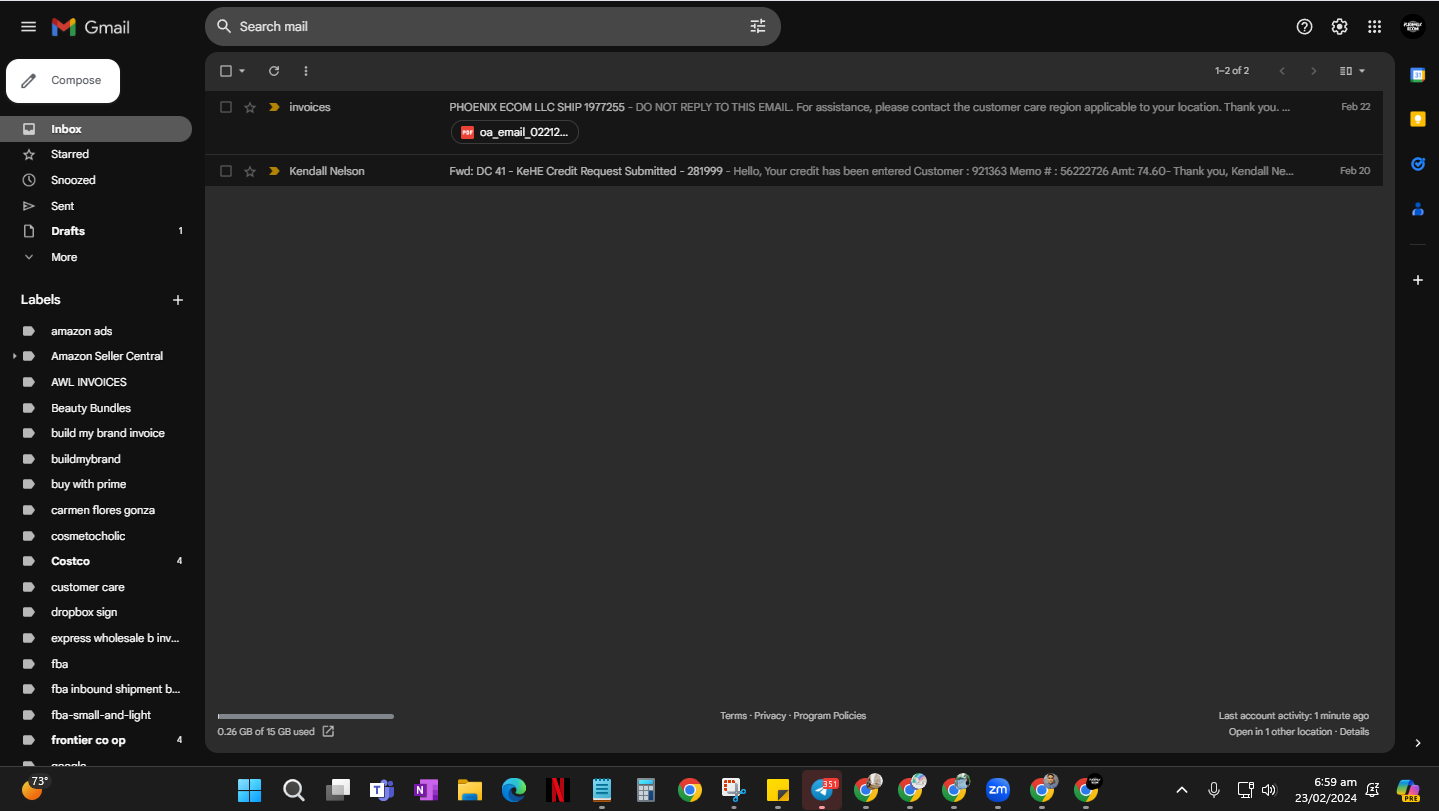Open the Terms link
1439x811 pixels.
click(733, 716)
